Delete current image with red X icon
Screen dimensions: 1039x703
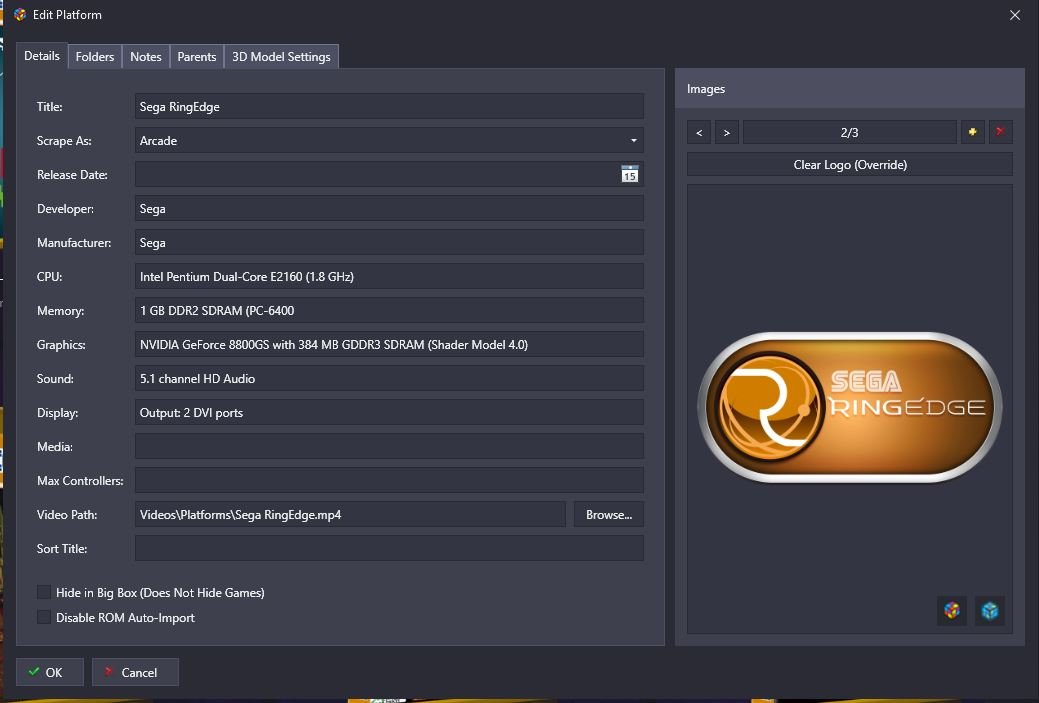tap(1001, 132)
